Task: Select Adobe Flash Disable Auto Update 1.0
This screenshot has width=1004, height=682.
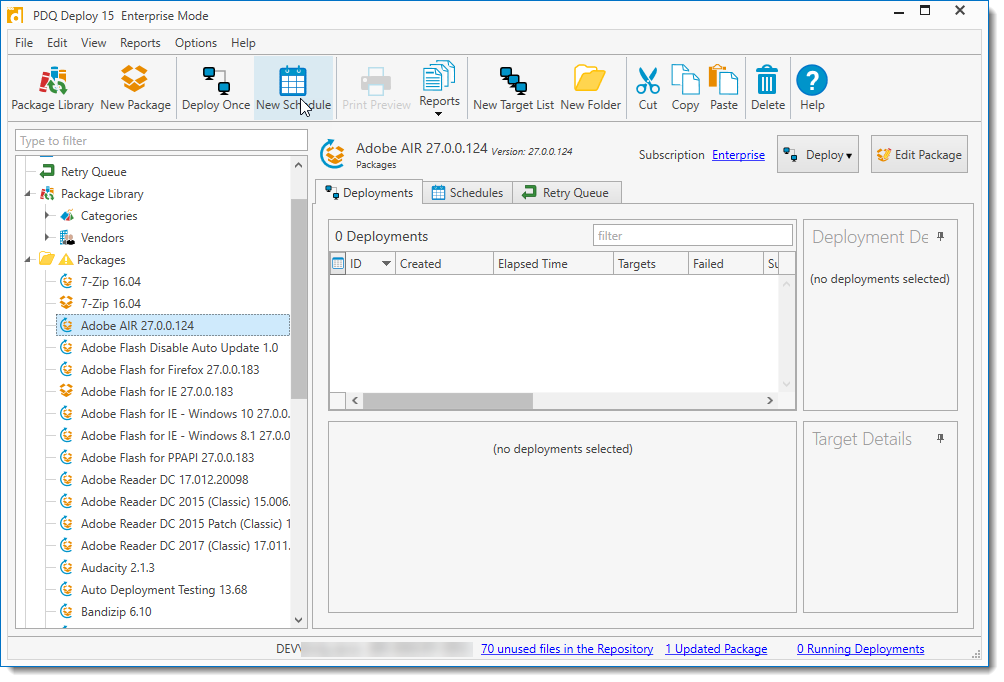Action: tap(179, 348)
